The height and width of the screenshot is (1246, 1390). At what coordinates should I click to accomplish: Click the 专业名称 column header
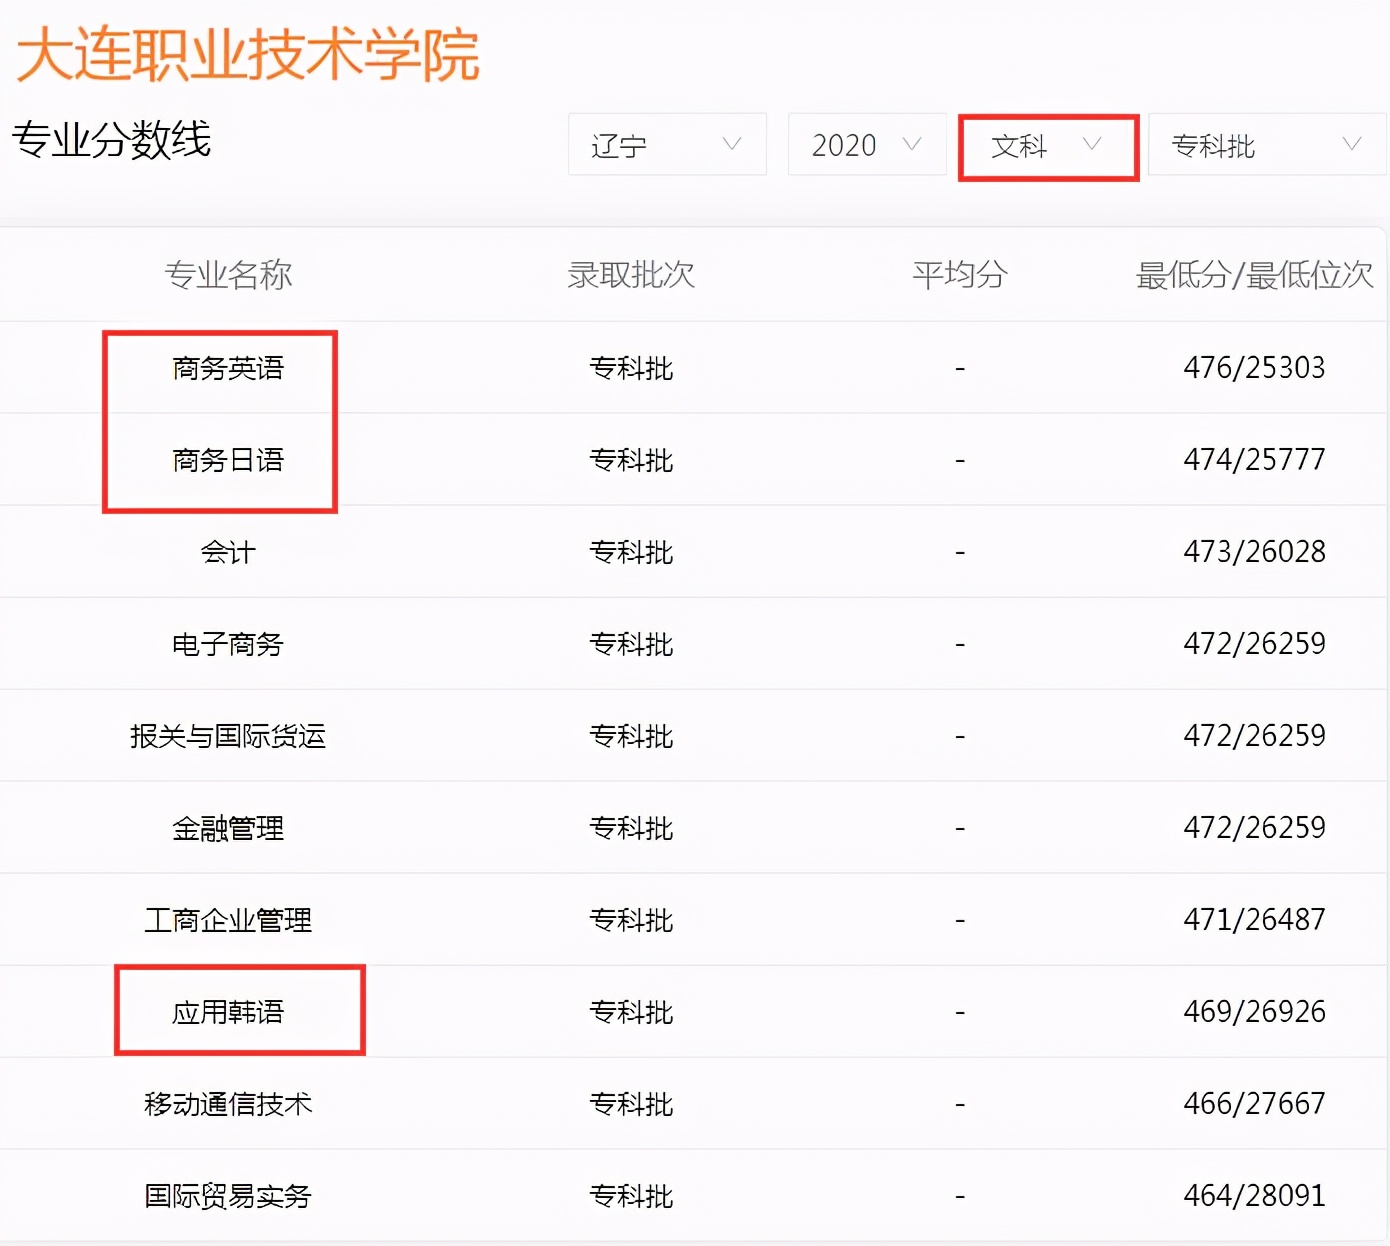231,276
